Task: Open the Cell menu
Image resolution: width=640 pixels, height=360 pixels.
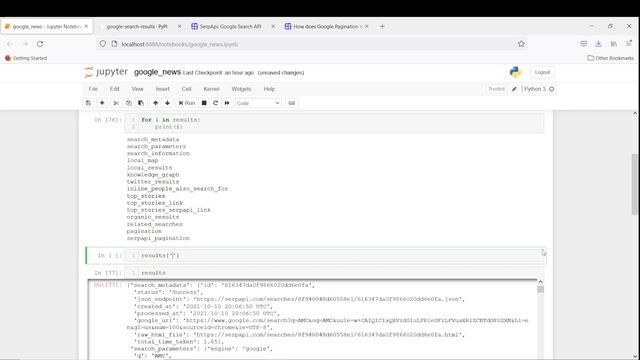Action: click(x=187, y=89)
